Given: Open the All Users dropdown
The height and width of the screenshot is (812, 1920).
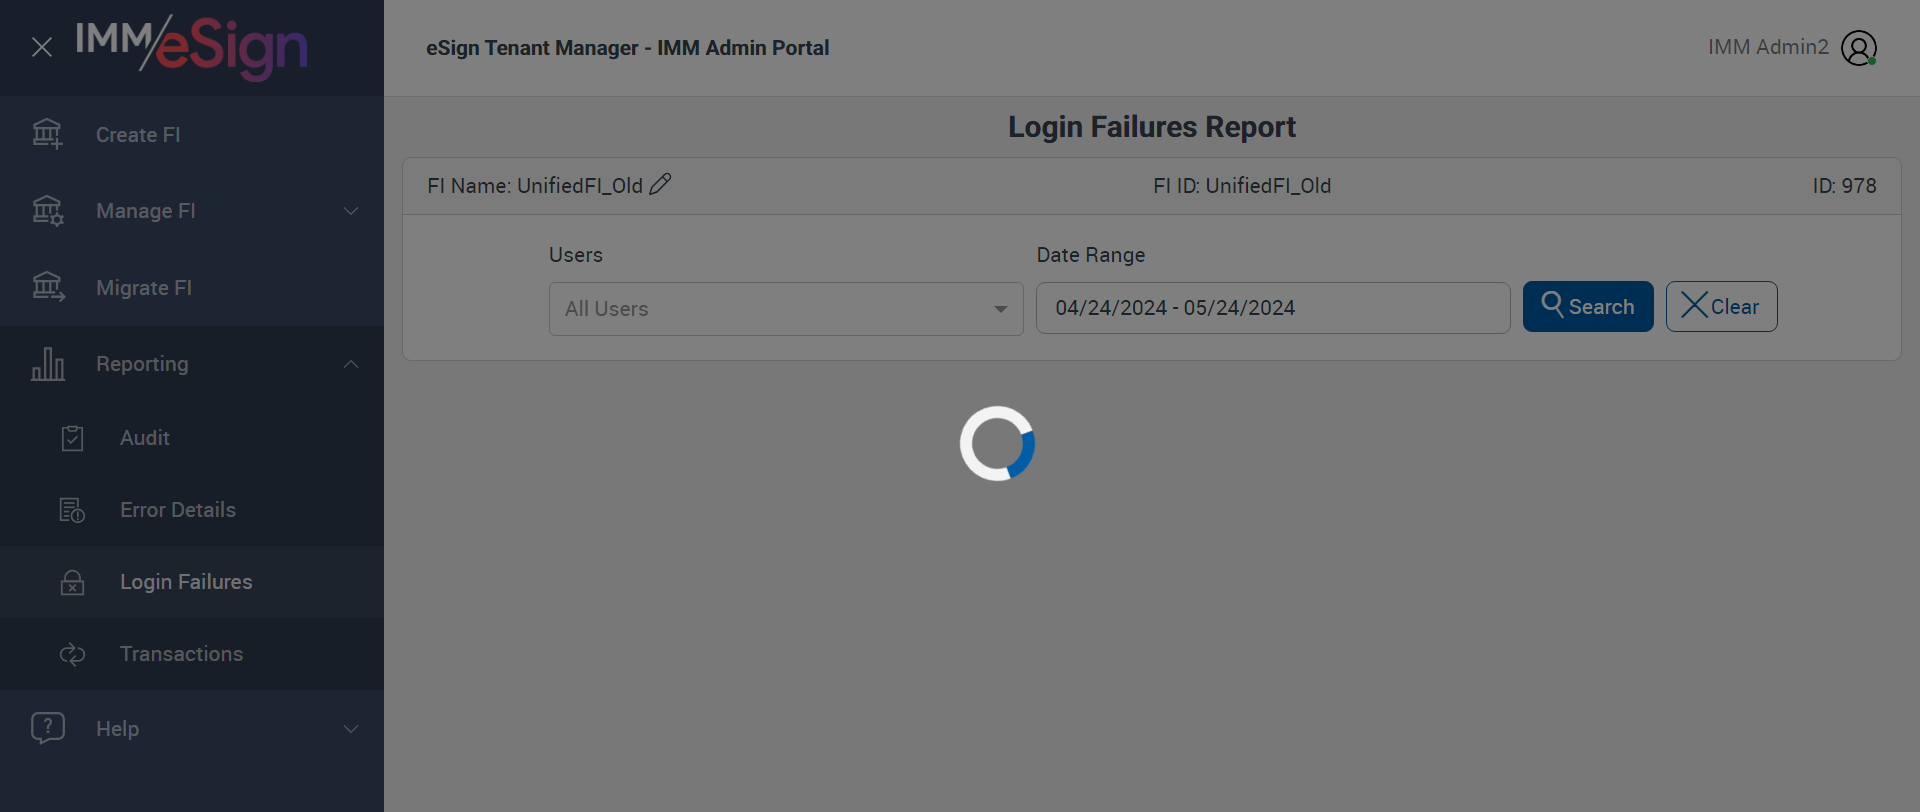Looking at the screenshot, I should (x=786, y=309).
